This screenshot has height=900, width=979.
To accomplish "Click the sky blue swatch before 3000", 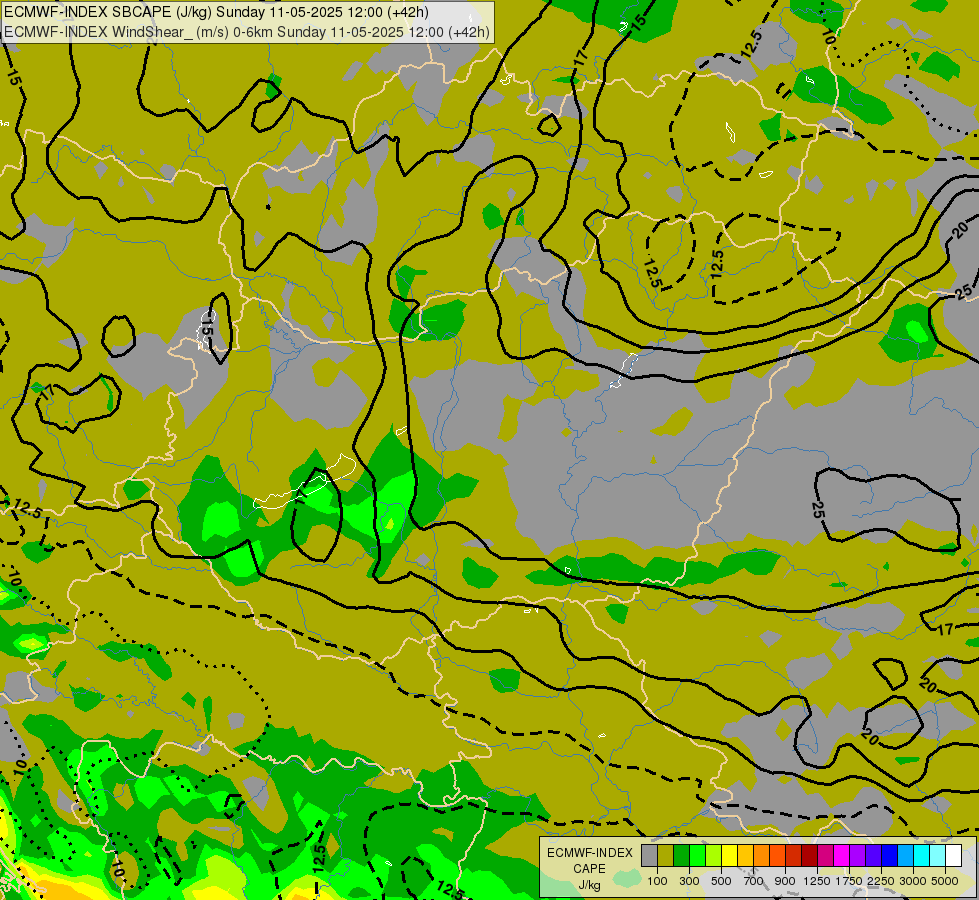I will (906, 856).
